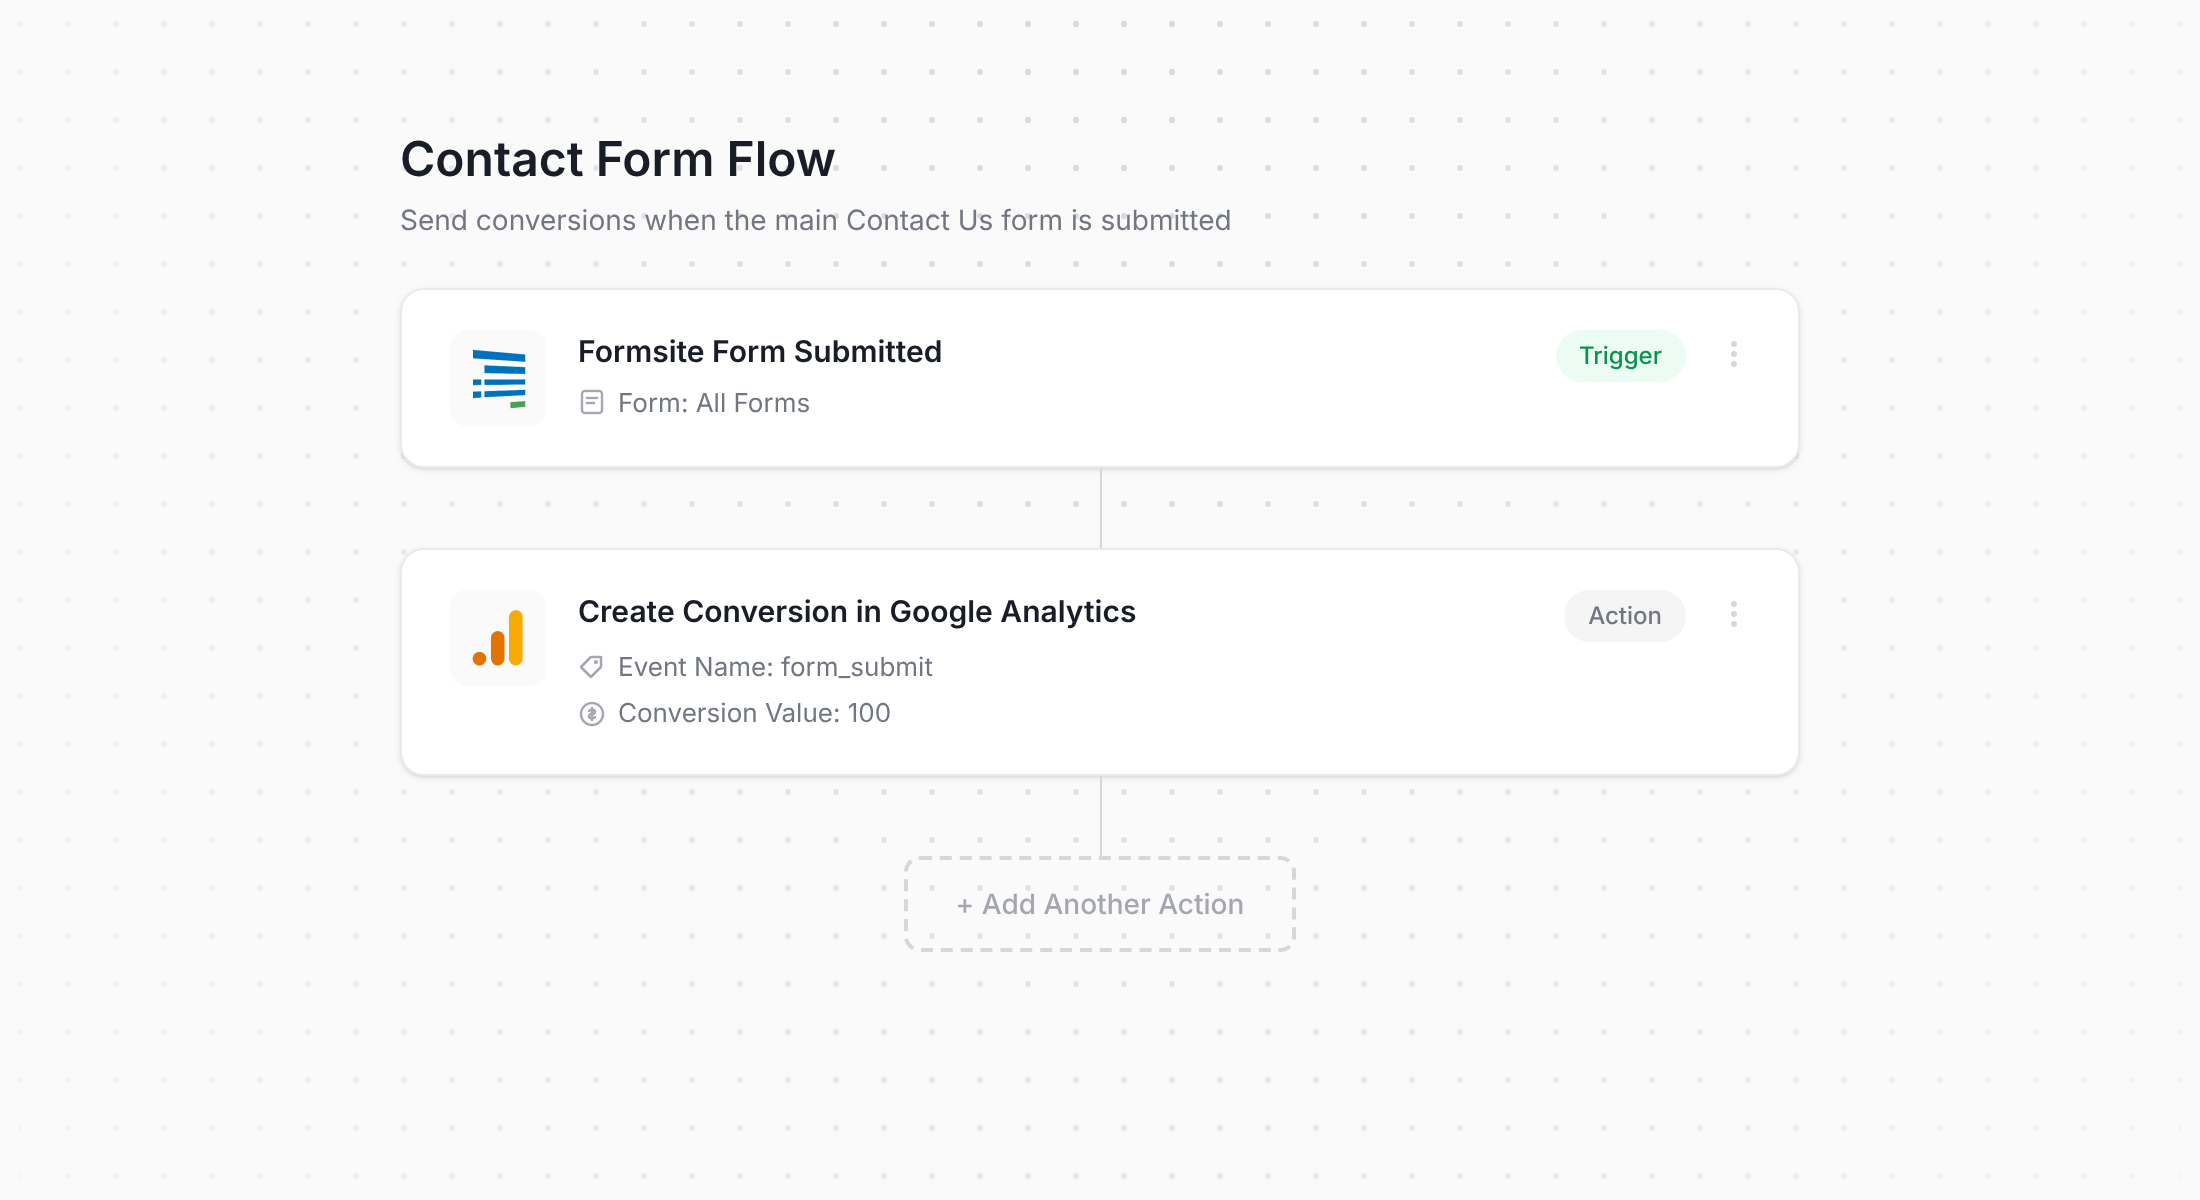Expand the Event Name: form_submit setting
Viewport: 2200px width, 1200px height.
coord(774,666)
